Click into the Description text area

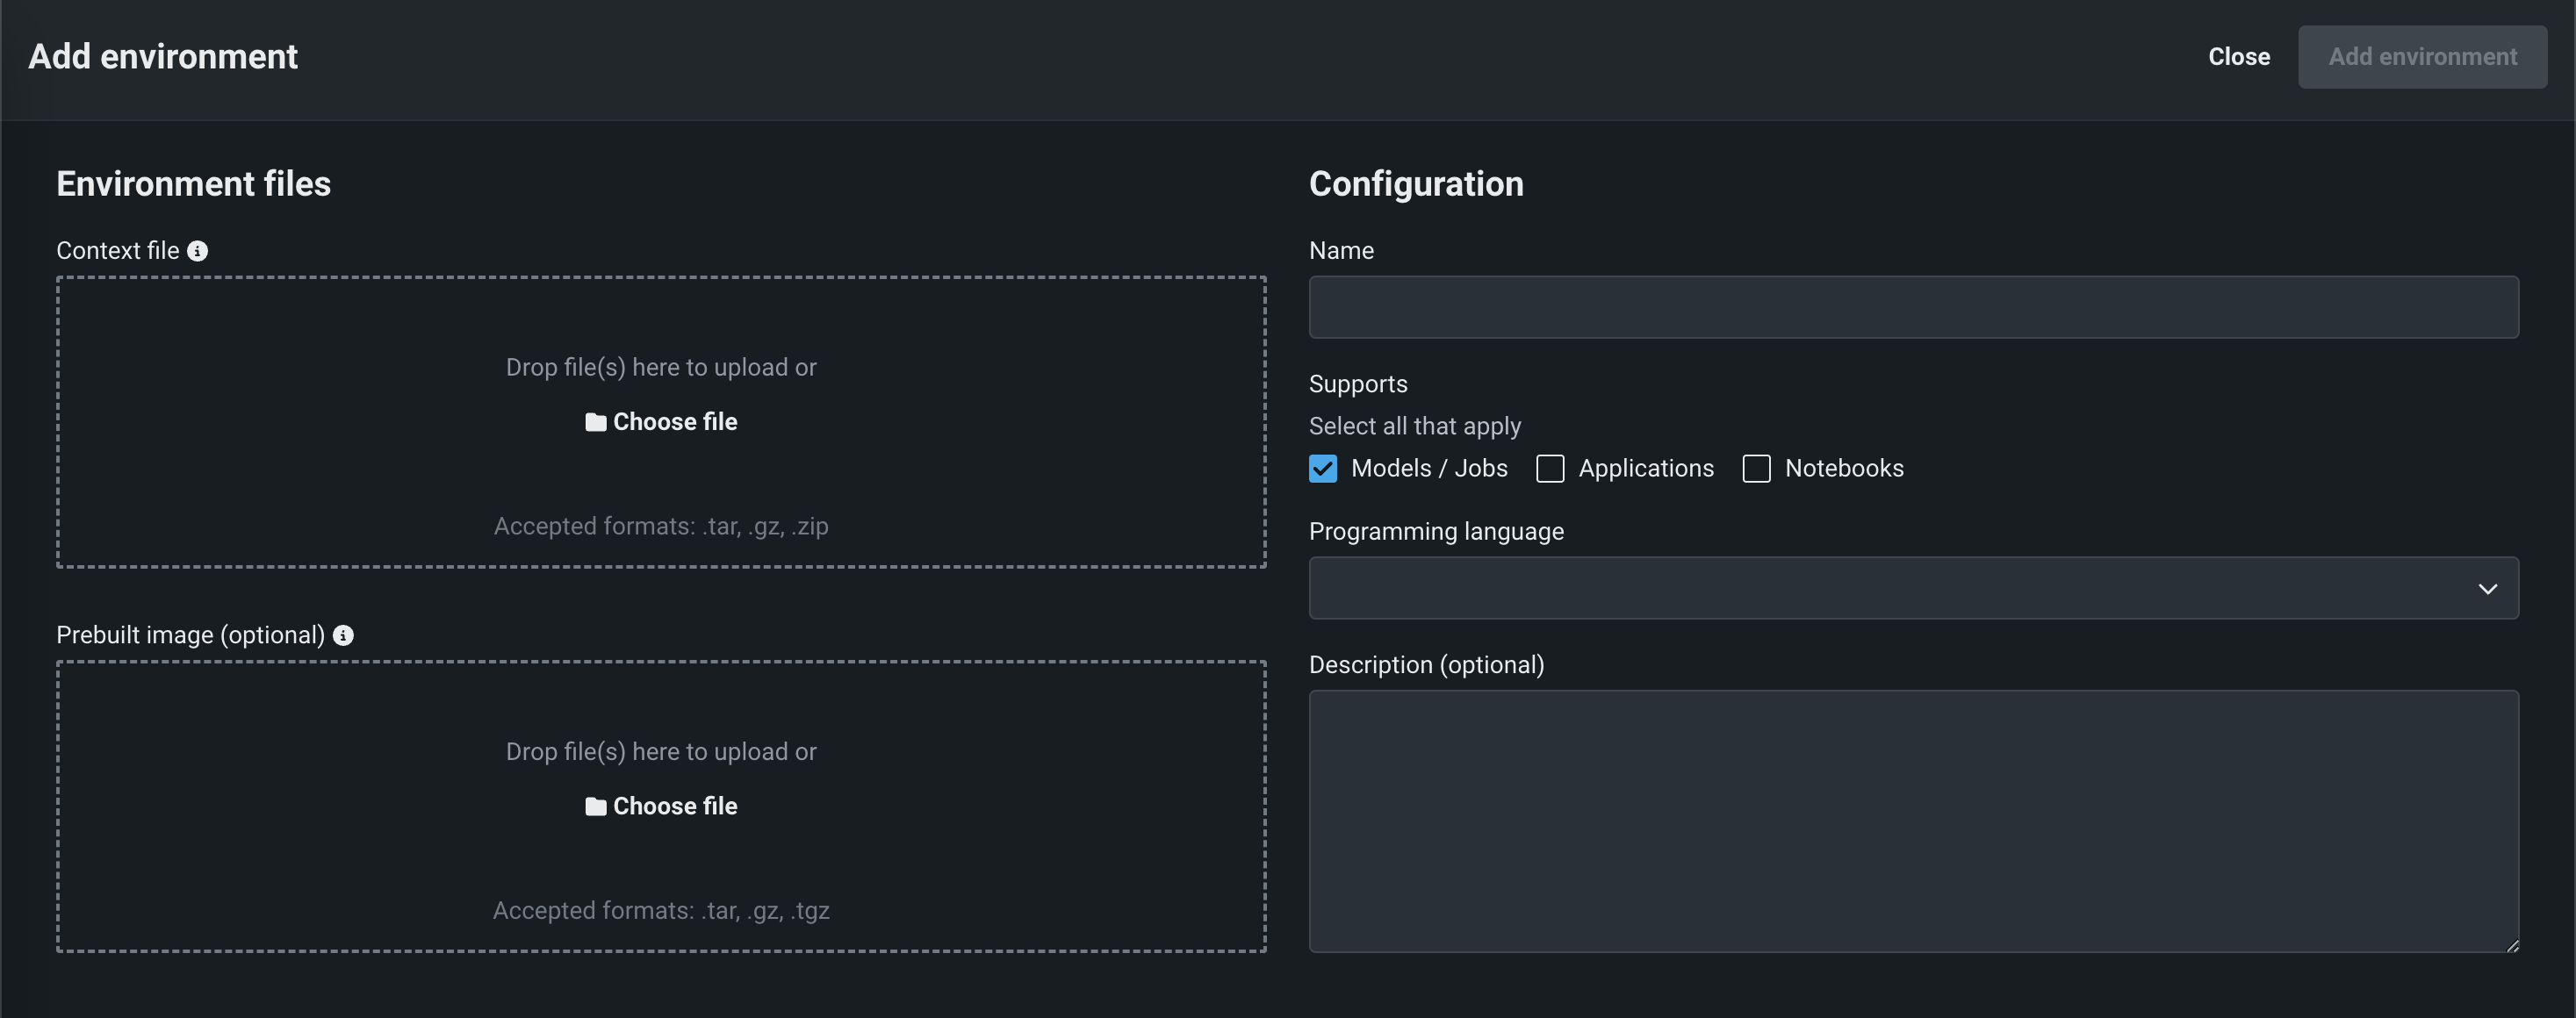click(1912, 820)
